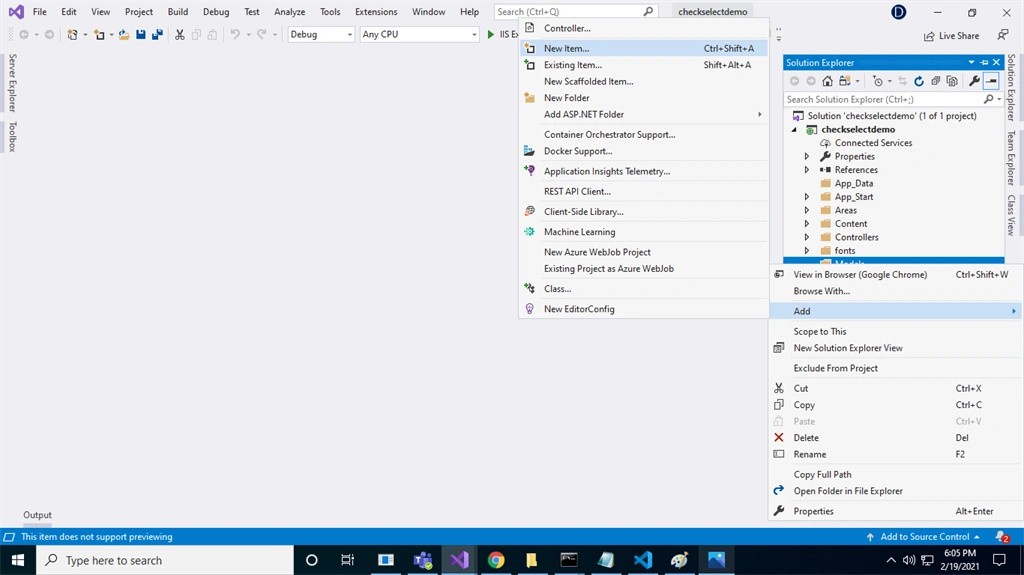Viewport: 1024px width, 575px height.
Task: Choose Class... in the Add submenu
Action: tap(643, 289)
